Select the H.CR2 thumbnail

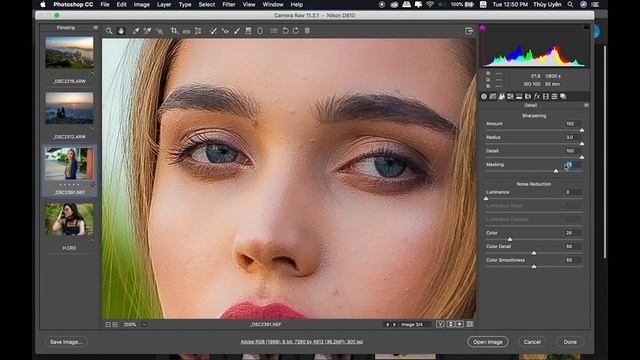[x=69, y=220]
